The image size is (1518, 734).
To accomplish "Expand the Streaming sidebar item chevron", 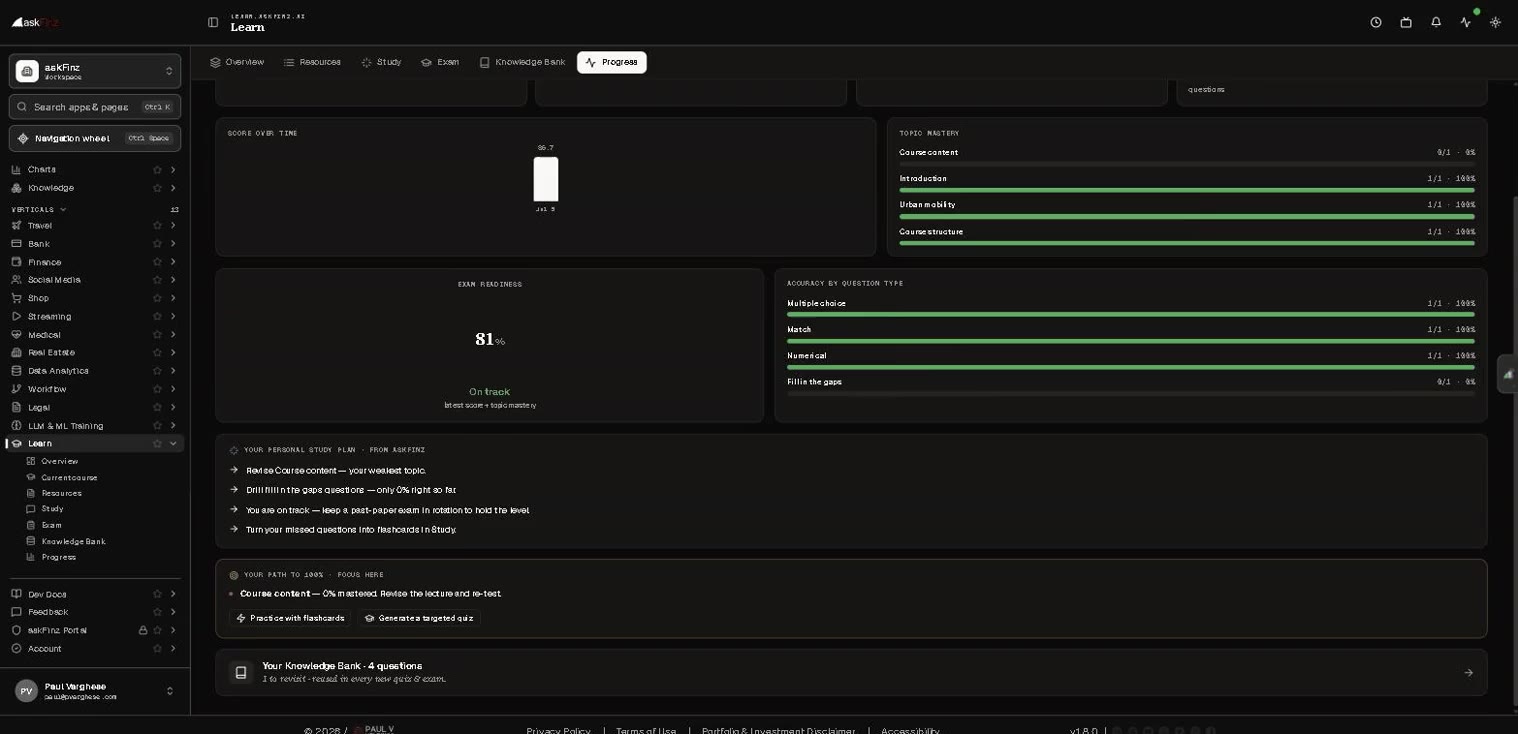I will click(173, 316).
